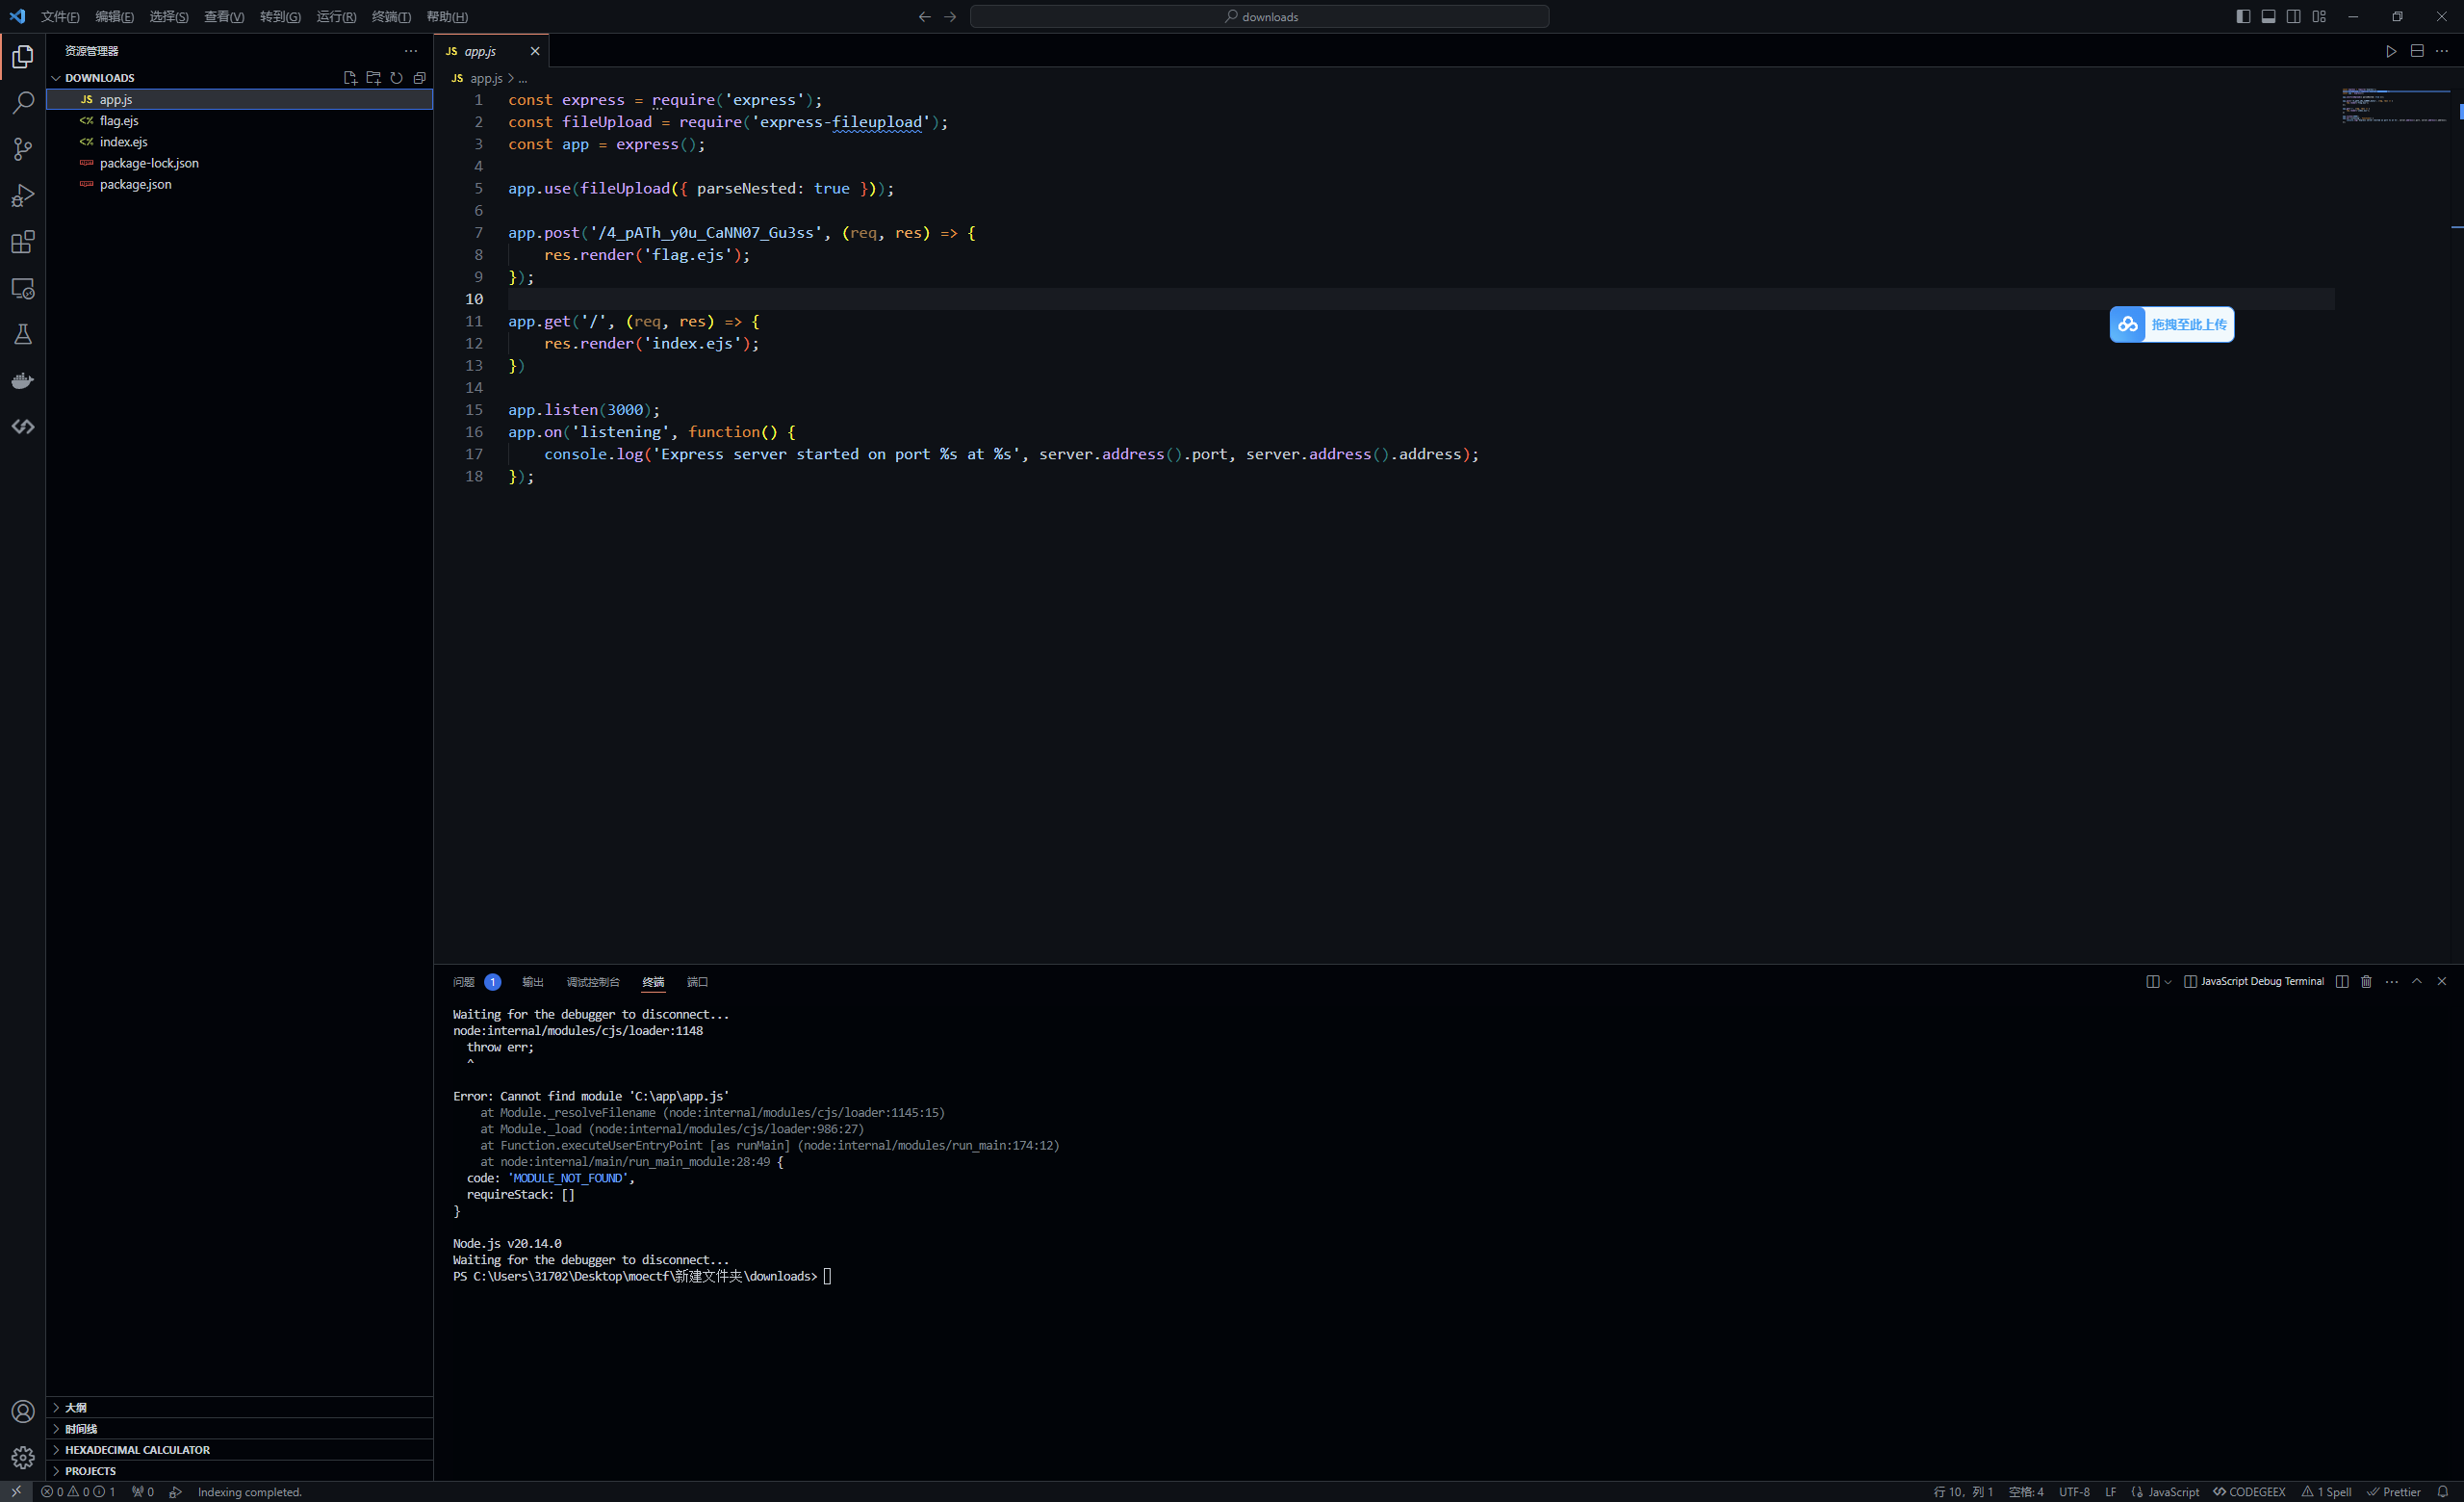Viewport: 2464px width, 1502px height.
Task: Click the 拖拽至此上传 upload button
Action: click(x=2172, y=324)
